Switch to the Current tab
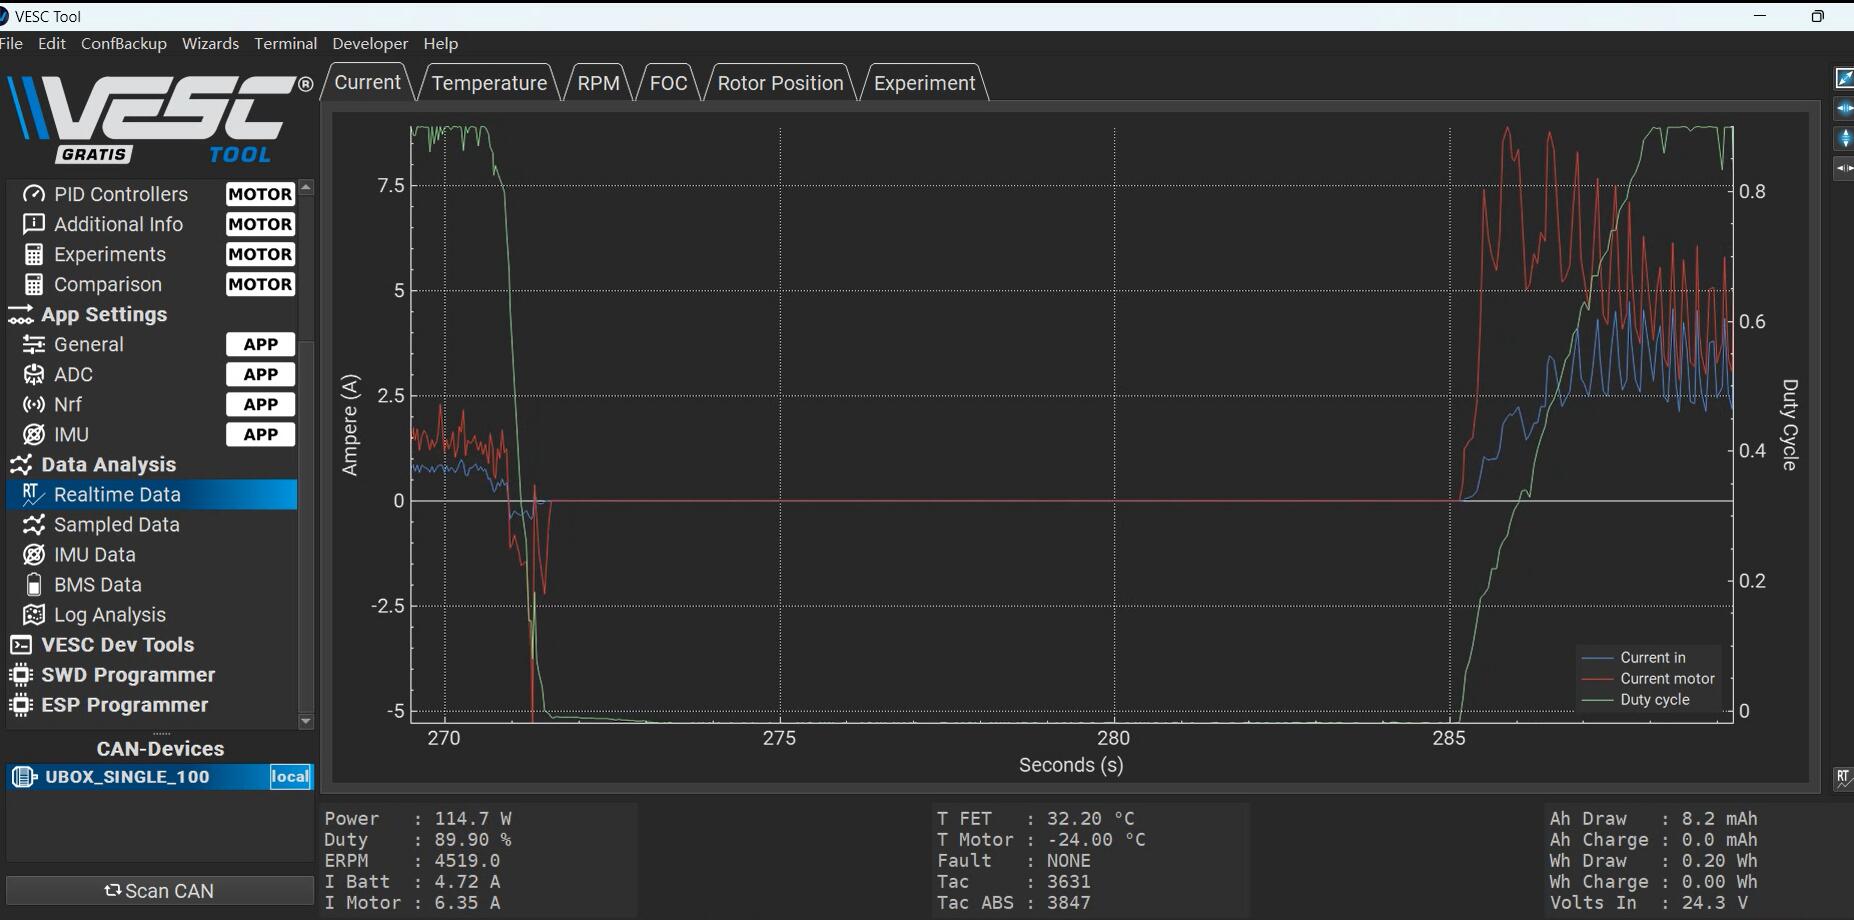This screenshot has width=1854, height=920. click(367, 82)
